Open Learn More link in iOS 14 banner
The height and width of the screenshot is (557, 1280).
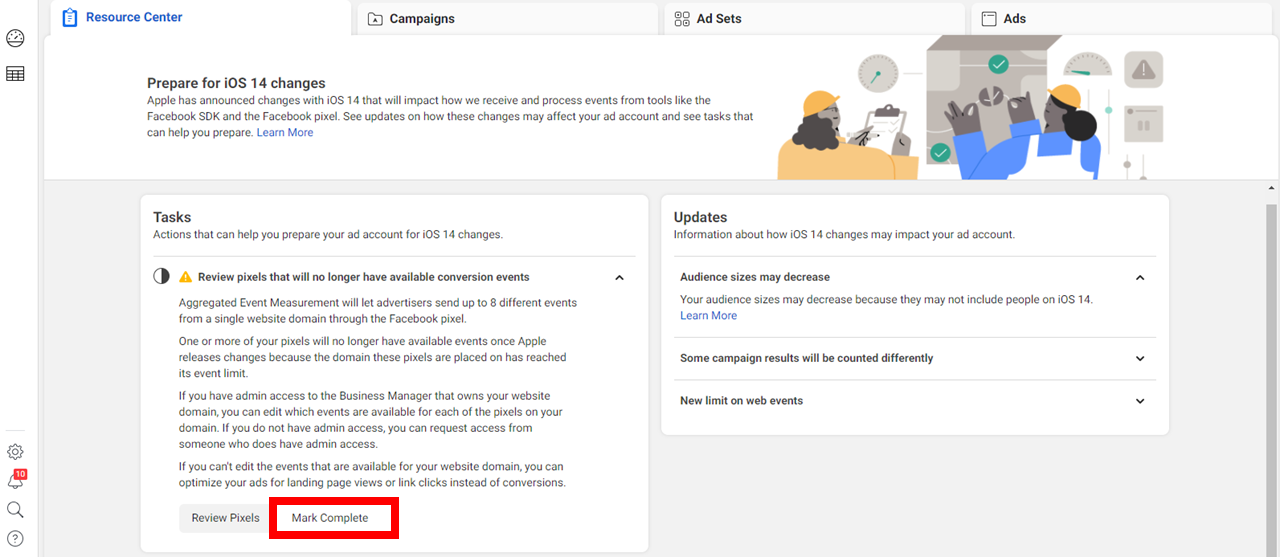[285, 133]
